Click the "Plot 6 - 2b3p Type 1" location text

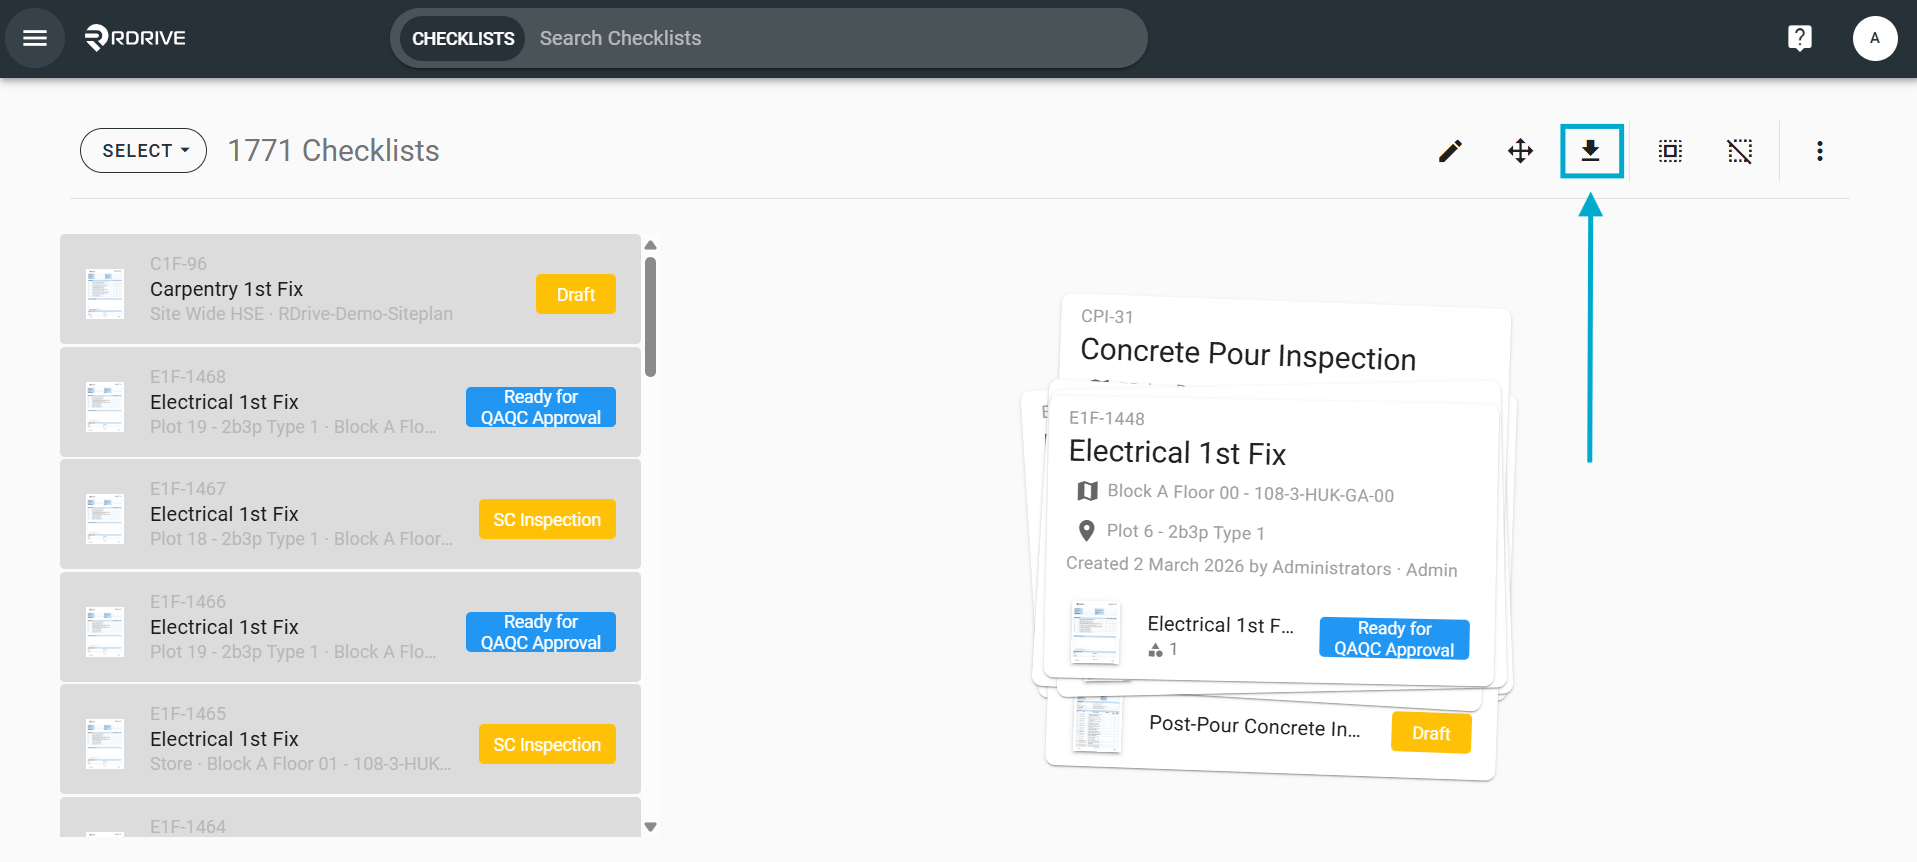(x=1186, y=531)
